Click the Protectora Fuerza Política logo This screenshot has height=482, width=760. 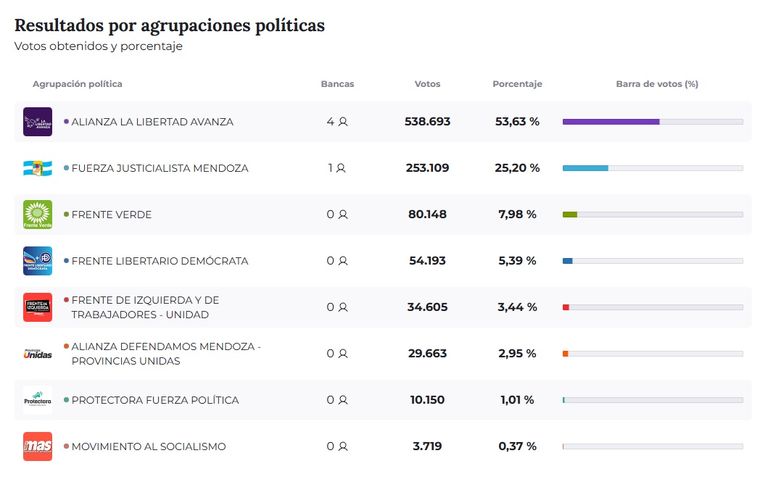pyautogui.click(x=37, y=400)
